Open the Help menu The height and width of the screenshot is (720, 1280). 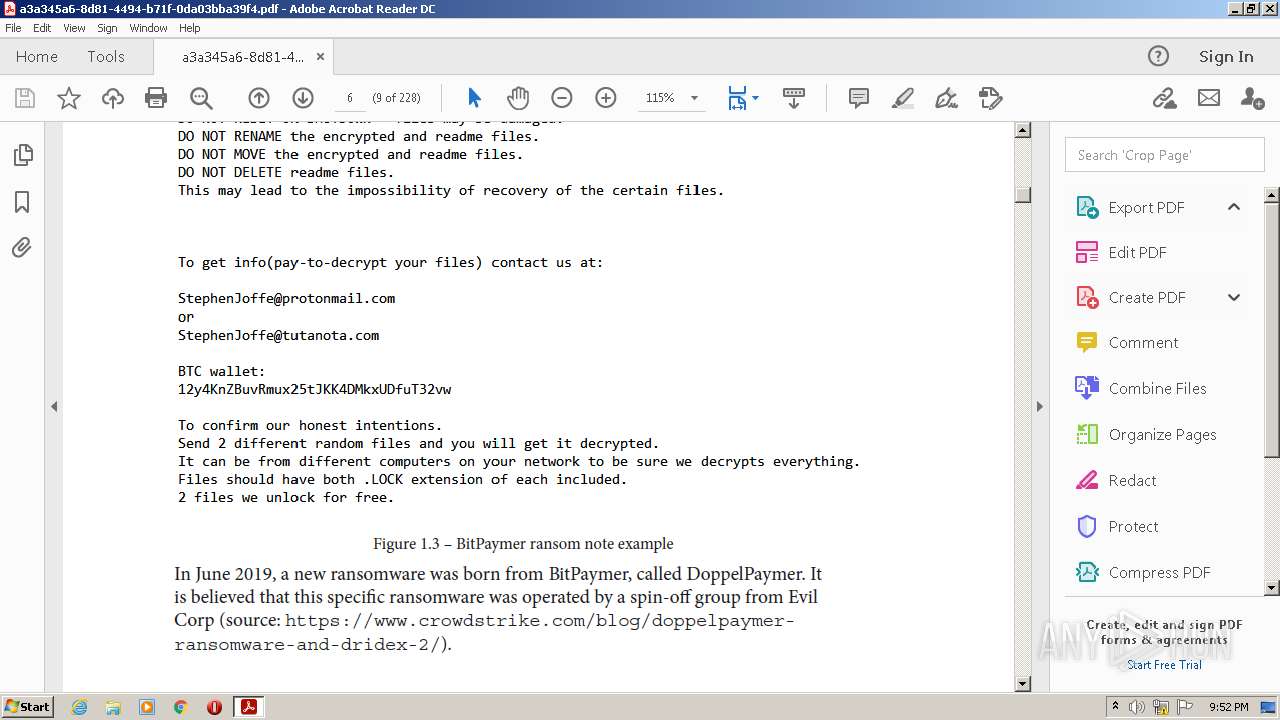(189, 28)
